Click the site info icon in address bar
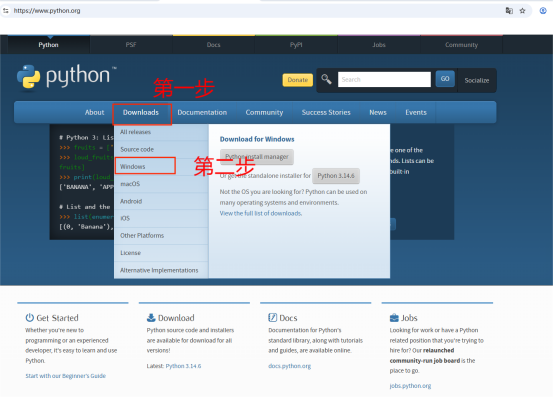Screen dimensions: 553x398 (5, 11)
